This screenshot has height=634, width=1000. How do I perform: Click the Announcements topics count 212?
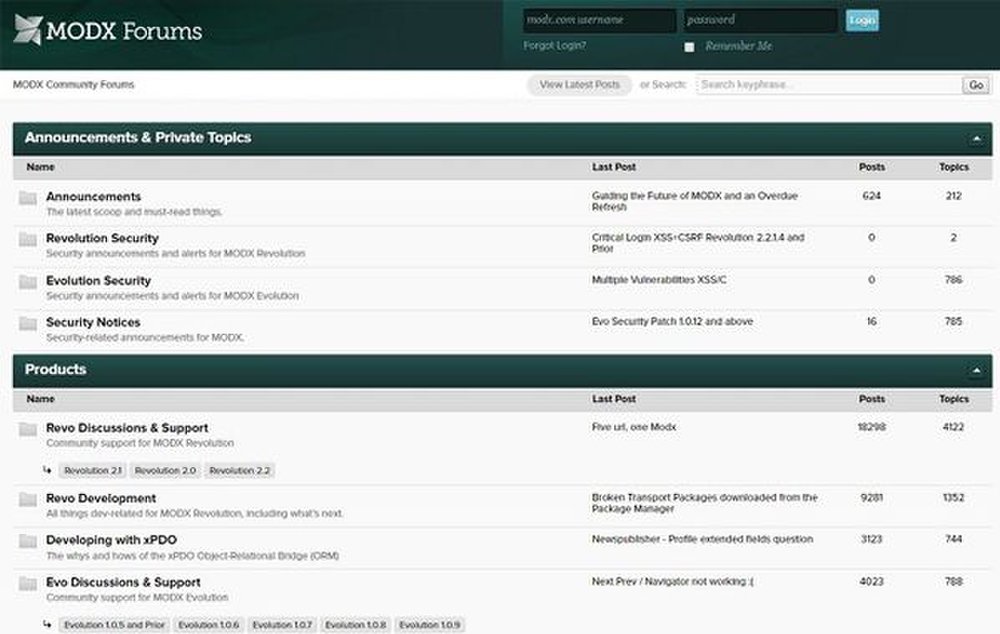click(x=953, y=196)
